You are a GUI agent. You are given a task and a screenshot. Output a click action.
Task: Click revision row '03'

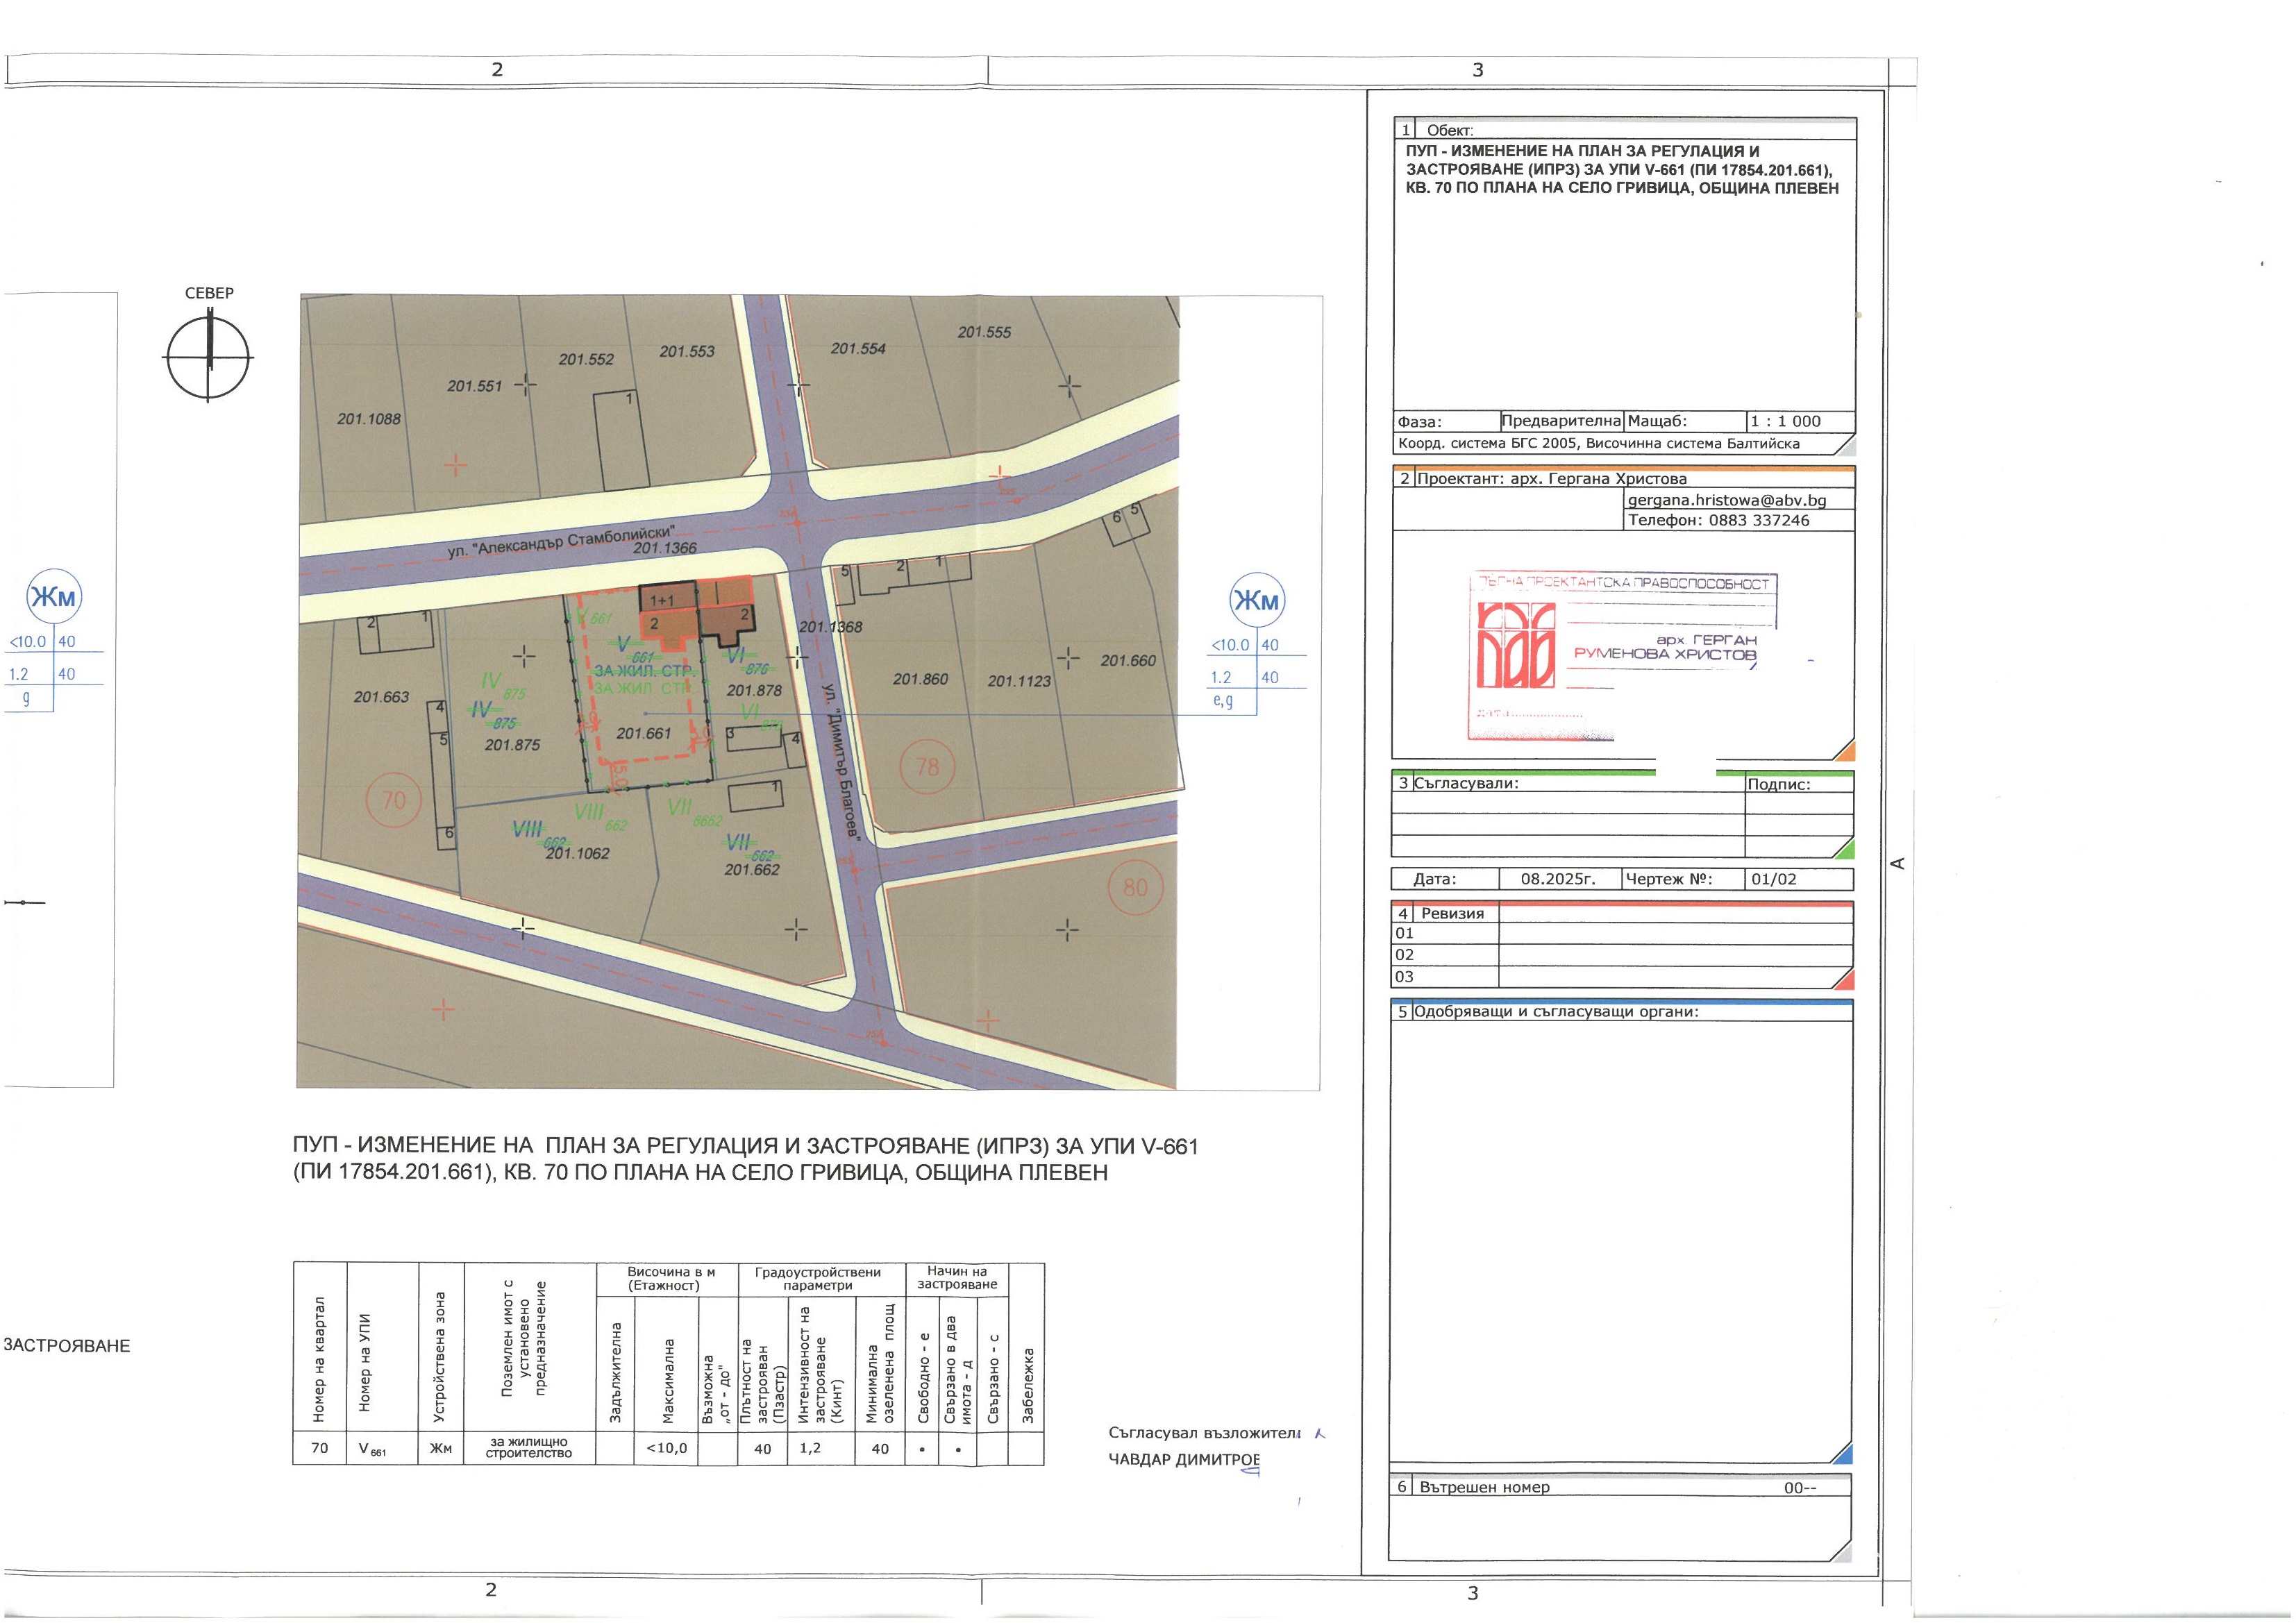pos(1622,977)
